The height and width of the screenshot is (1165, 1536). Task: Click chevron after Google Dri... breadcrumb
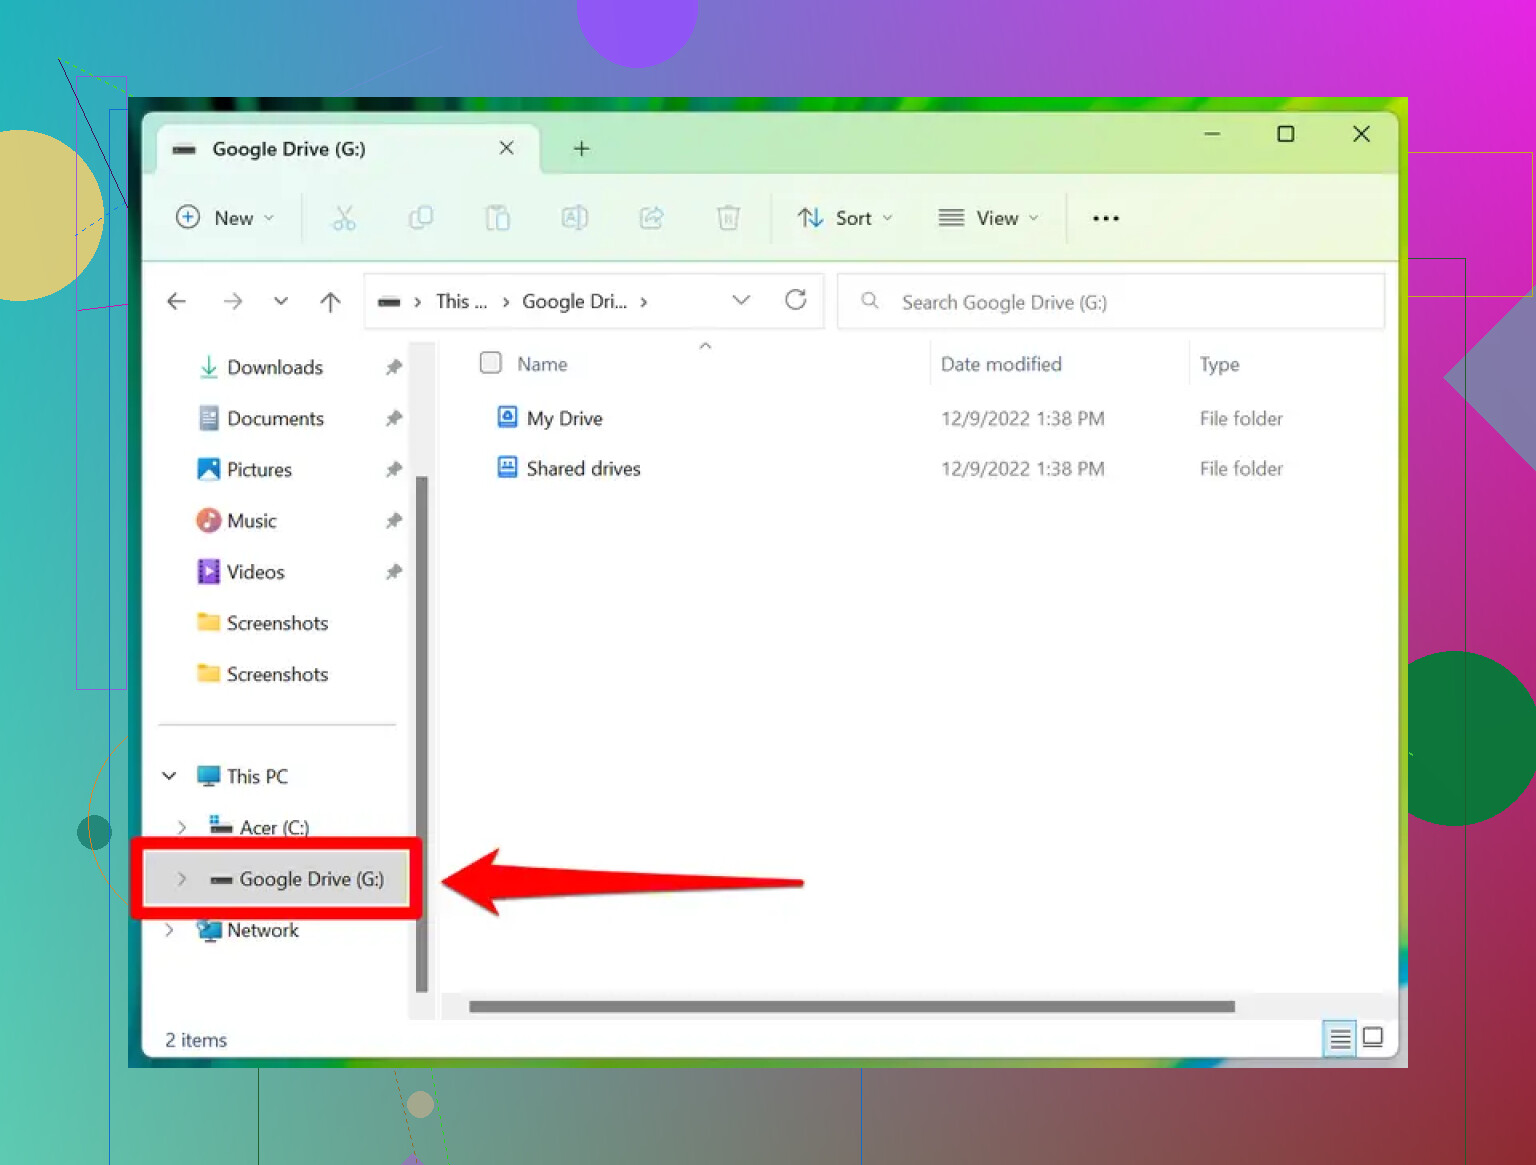click(x=643, y=302)
